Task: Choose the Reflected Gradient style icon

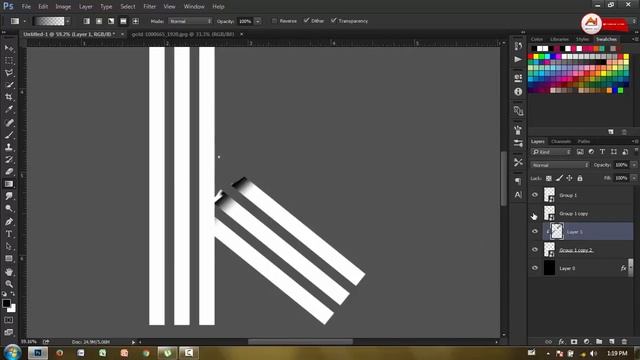Action: (123, 21)
